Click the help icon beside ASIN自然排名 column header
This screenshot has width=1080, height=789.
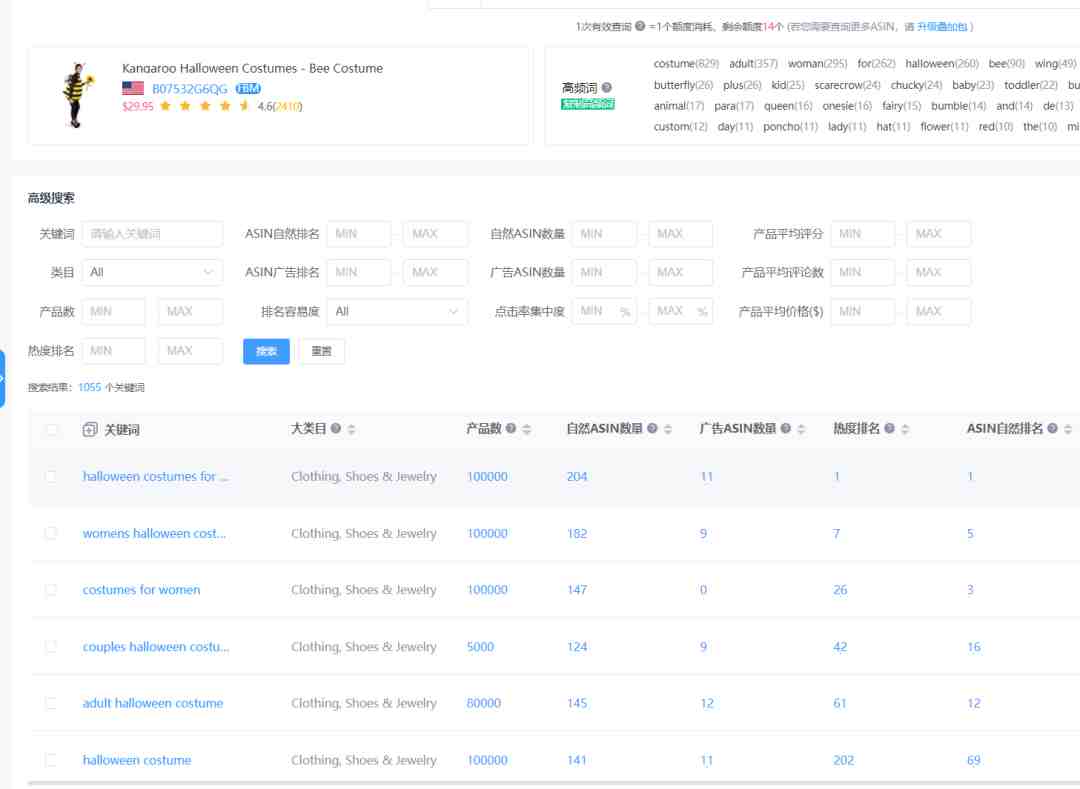(1052, 428)
